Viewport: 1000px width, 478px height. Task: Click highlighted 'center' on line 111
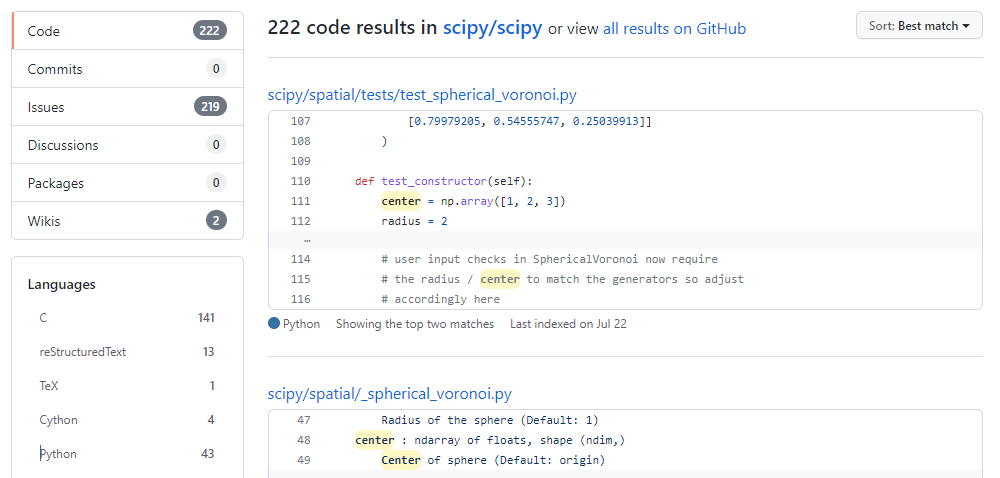pyautogui.click(x=401, y=201)
